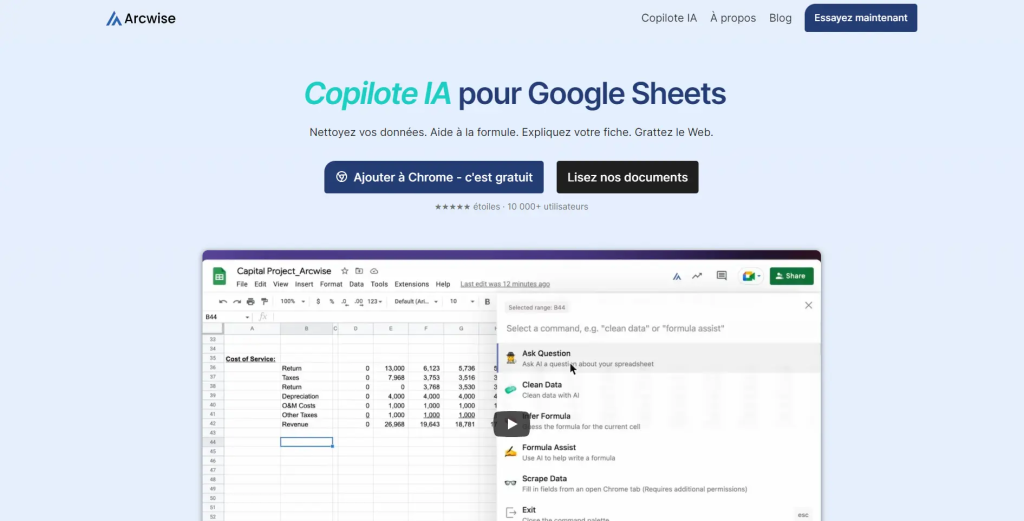
Task: Click the Formula Assist writing hand icon
Action: (x=511, y=452)
